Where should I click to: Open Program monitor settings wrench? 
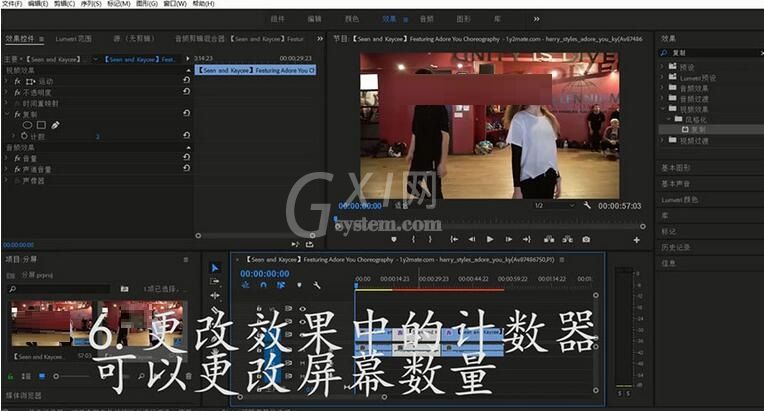click(587, 206)
